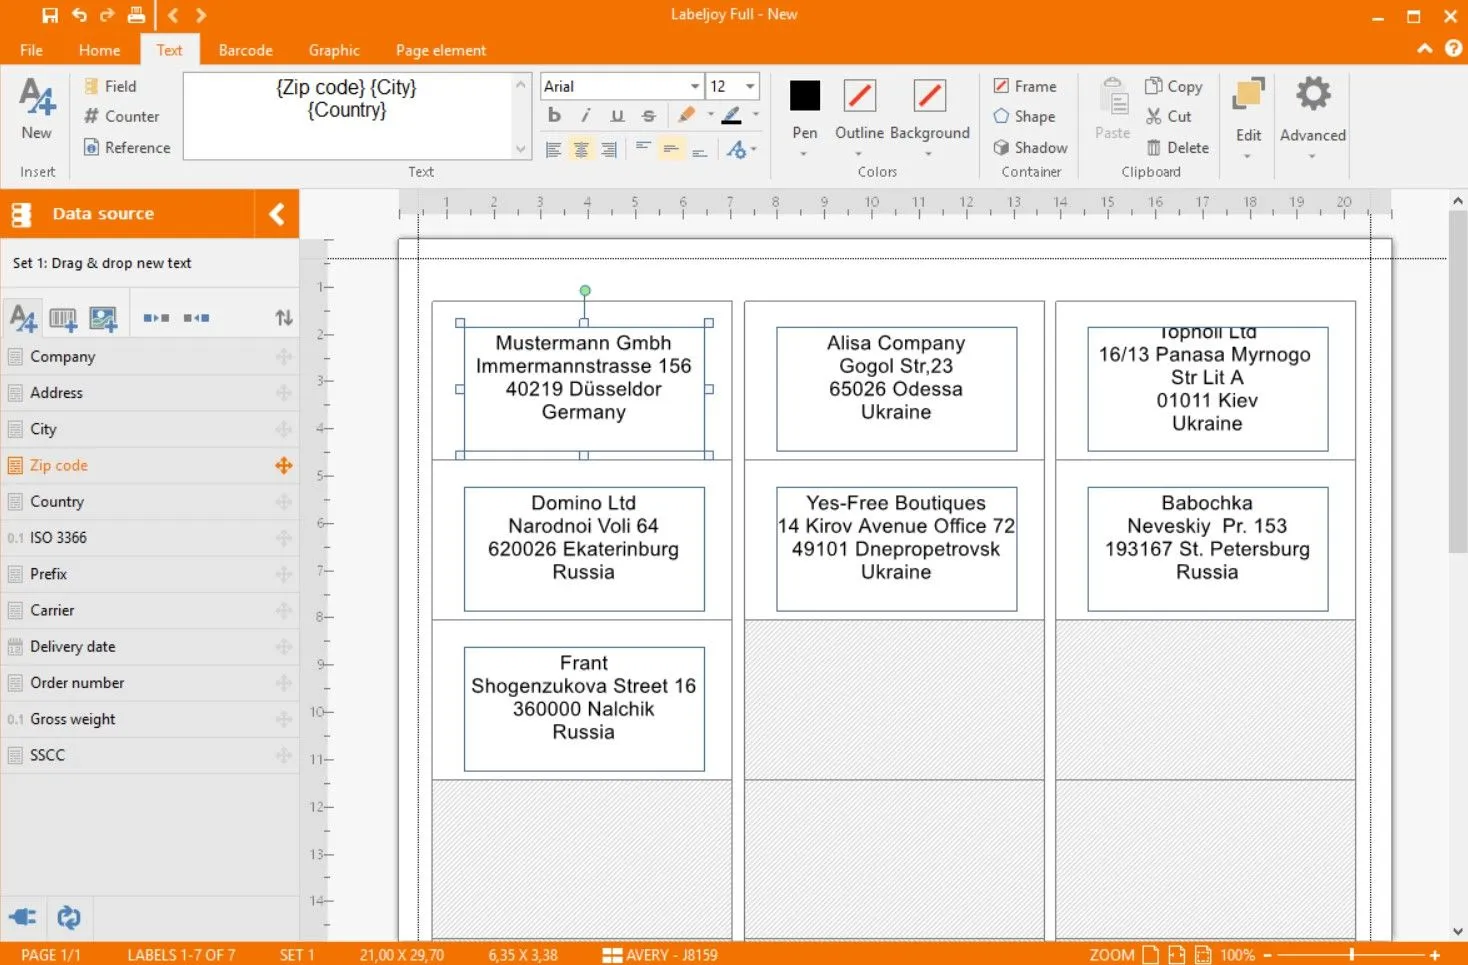Screen dimensions: 1468x965
Task: Toggle underline text formatting
Action: [617, 116]
